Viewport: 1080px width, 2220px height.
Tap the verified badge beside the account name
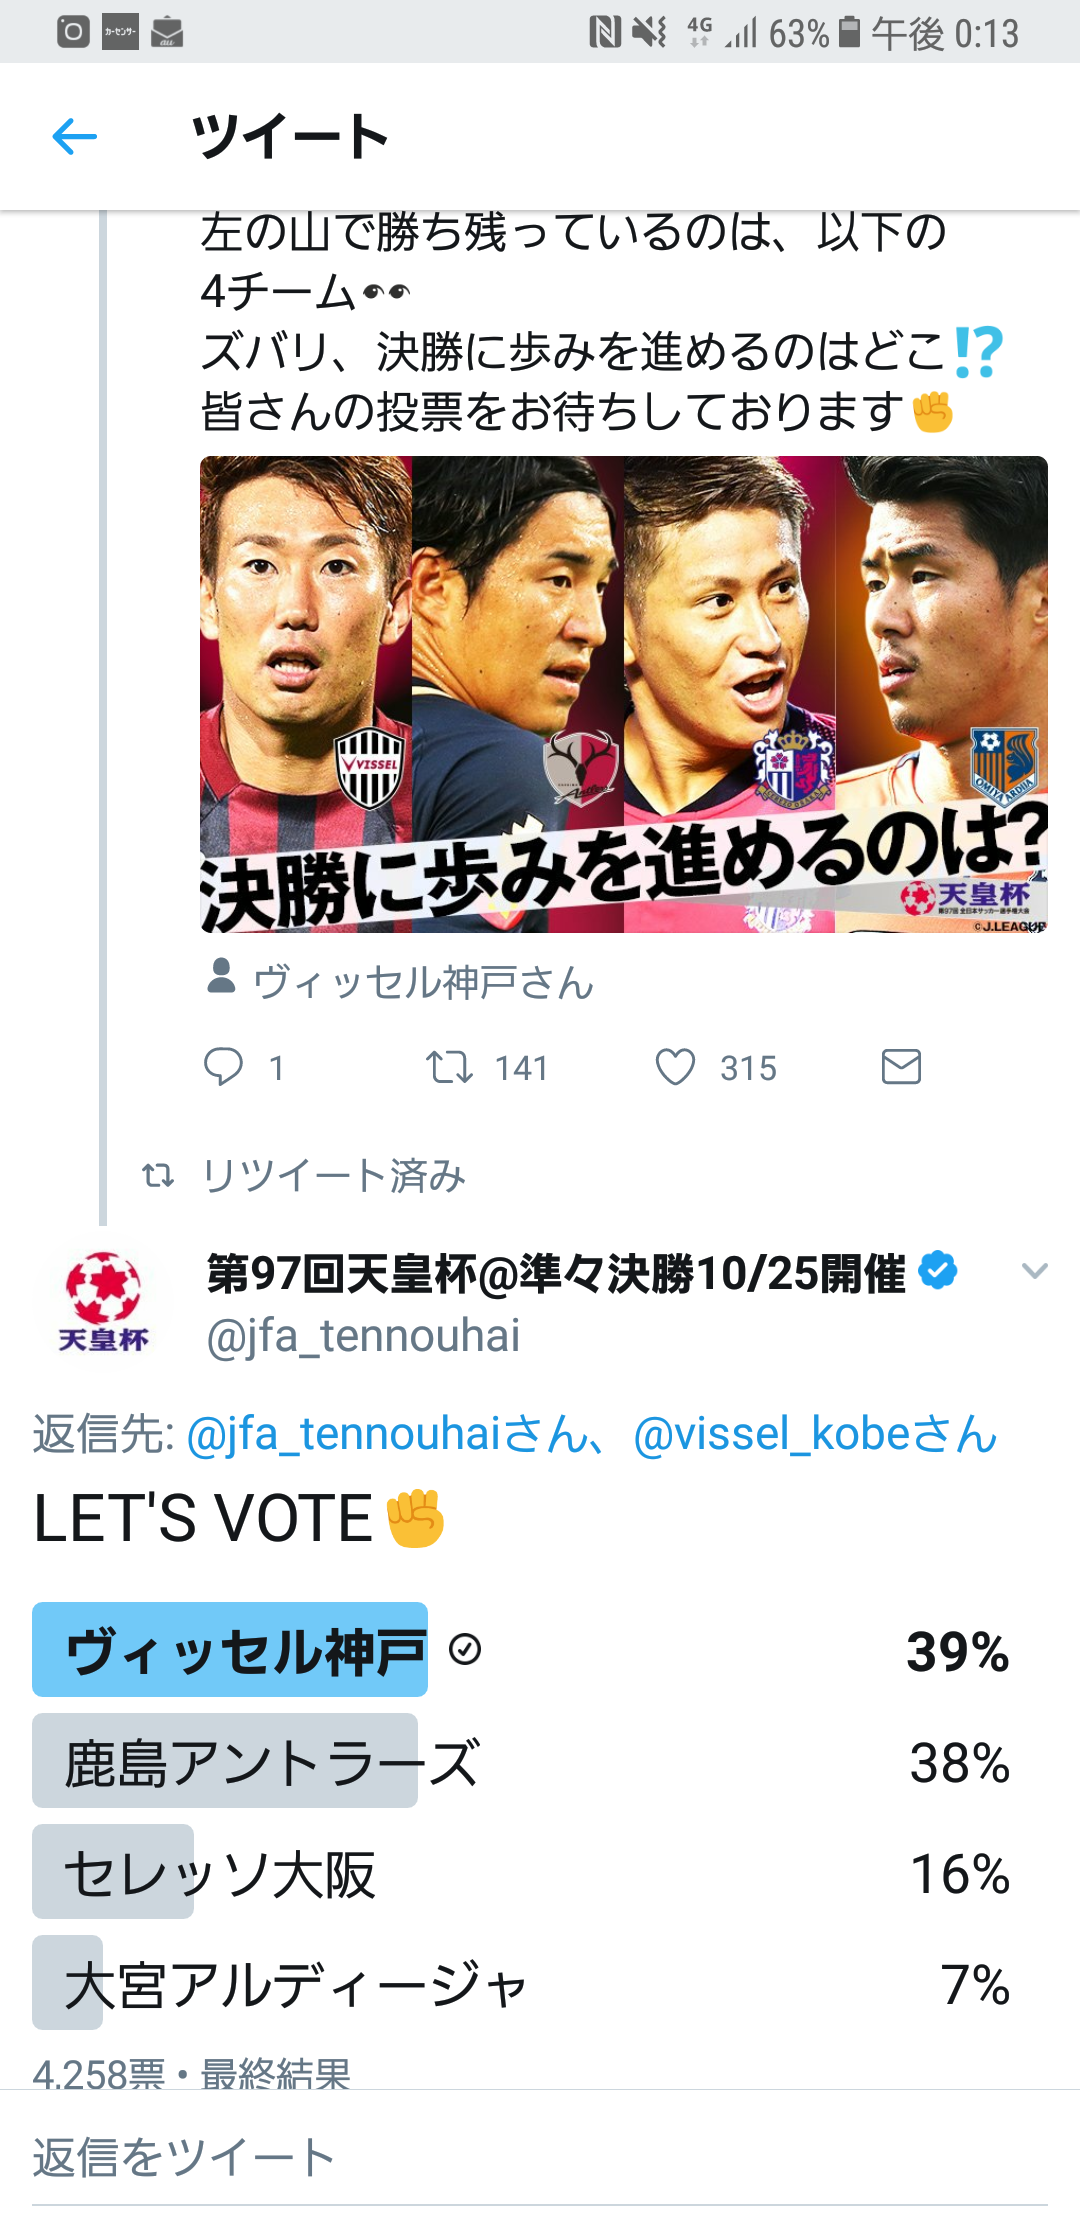pos(938,1271)
